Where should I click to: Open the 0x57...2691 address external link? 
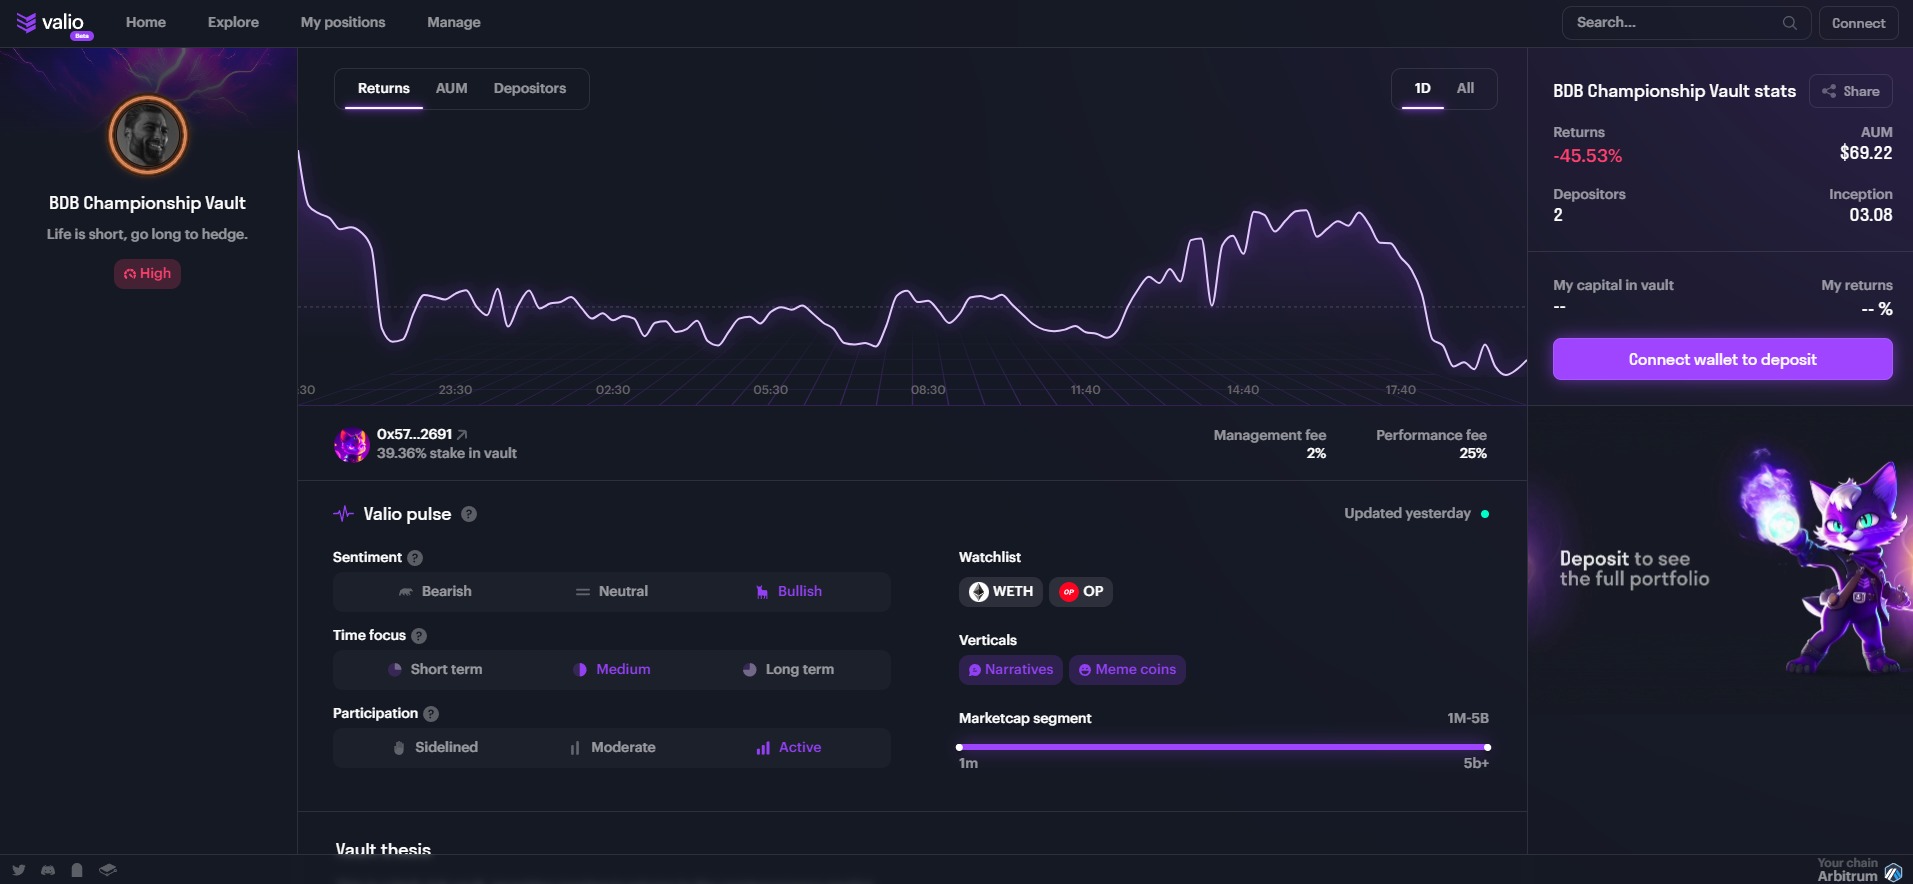point(462,434)
